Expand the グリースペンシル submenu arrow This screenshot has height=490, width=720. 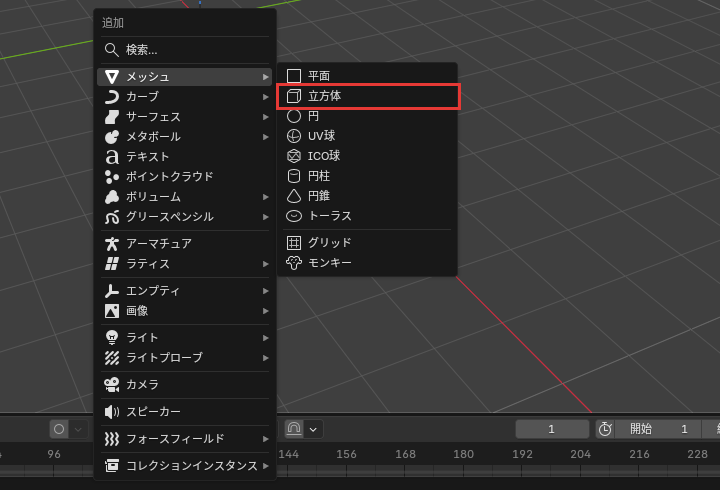[265, 217]
